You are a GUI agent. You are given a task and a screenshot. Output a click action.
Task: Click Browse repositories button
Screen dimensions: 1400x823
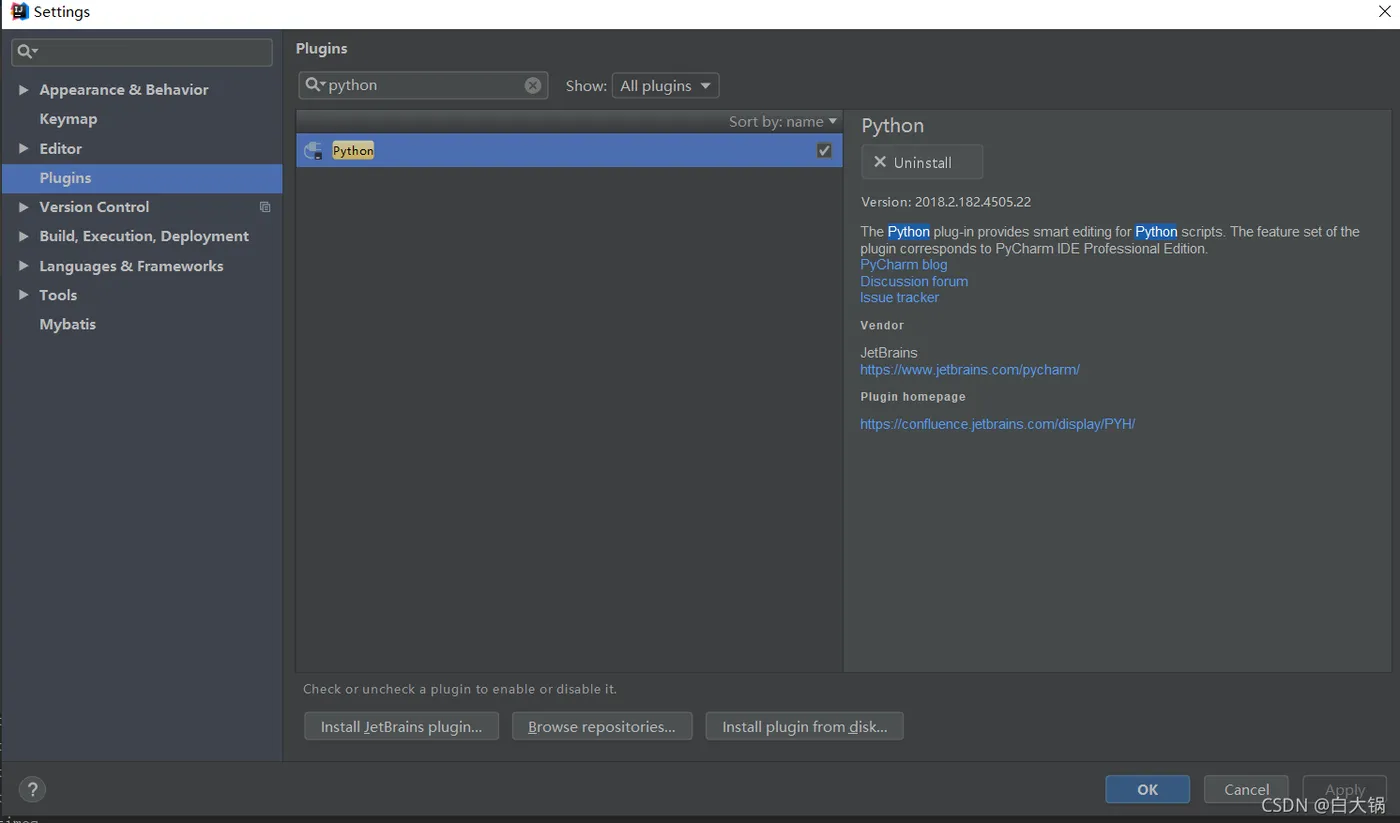[x=602, y=727]
